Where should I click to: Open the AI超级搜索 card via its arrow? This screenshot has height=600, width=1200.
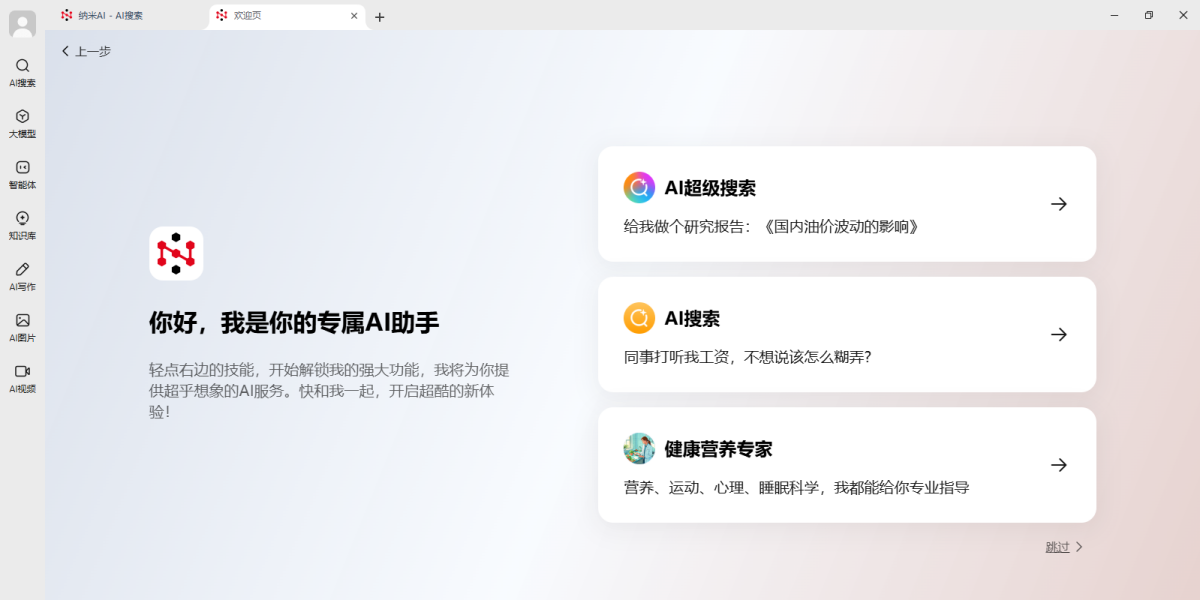(x=1059, y=203)
